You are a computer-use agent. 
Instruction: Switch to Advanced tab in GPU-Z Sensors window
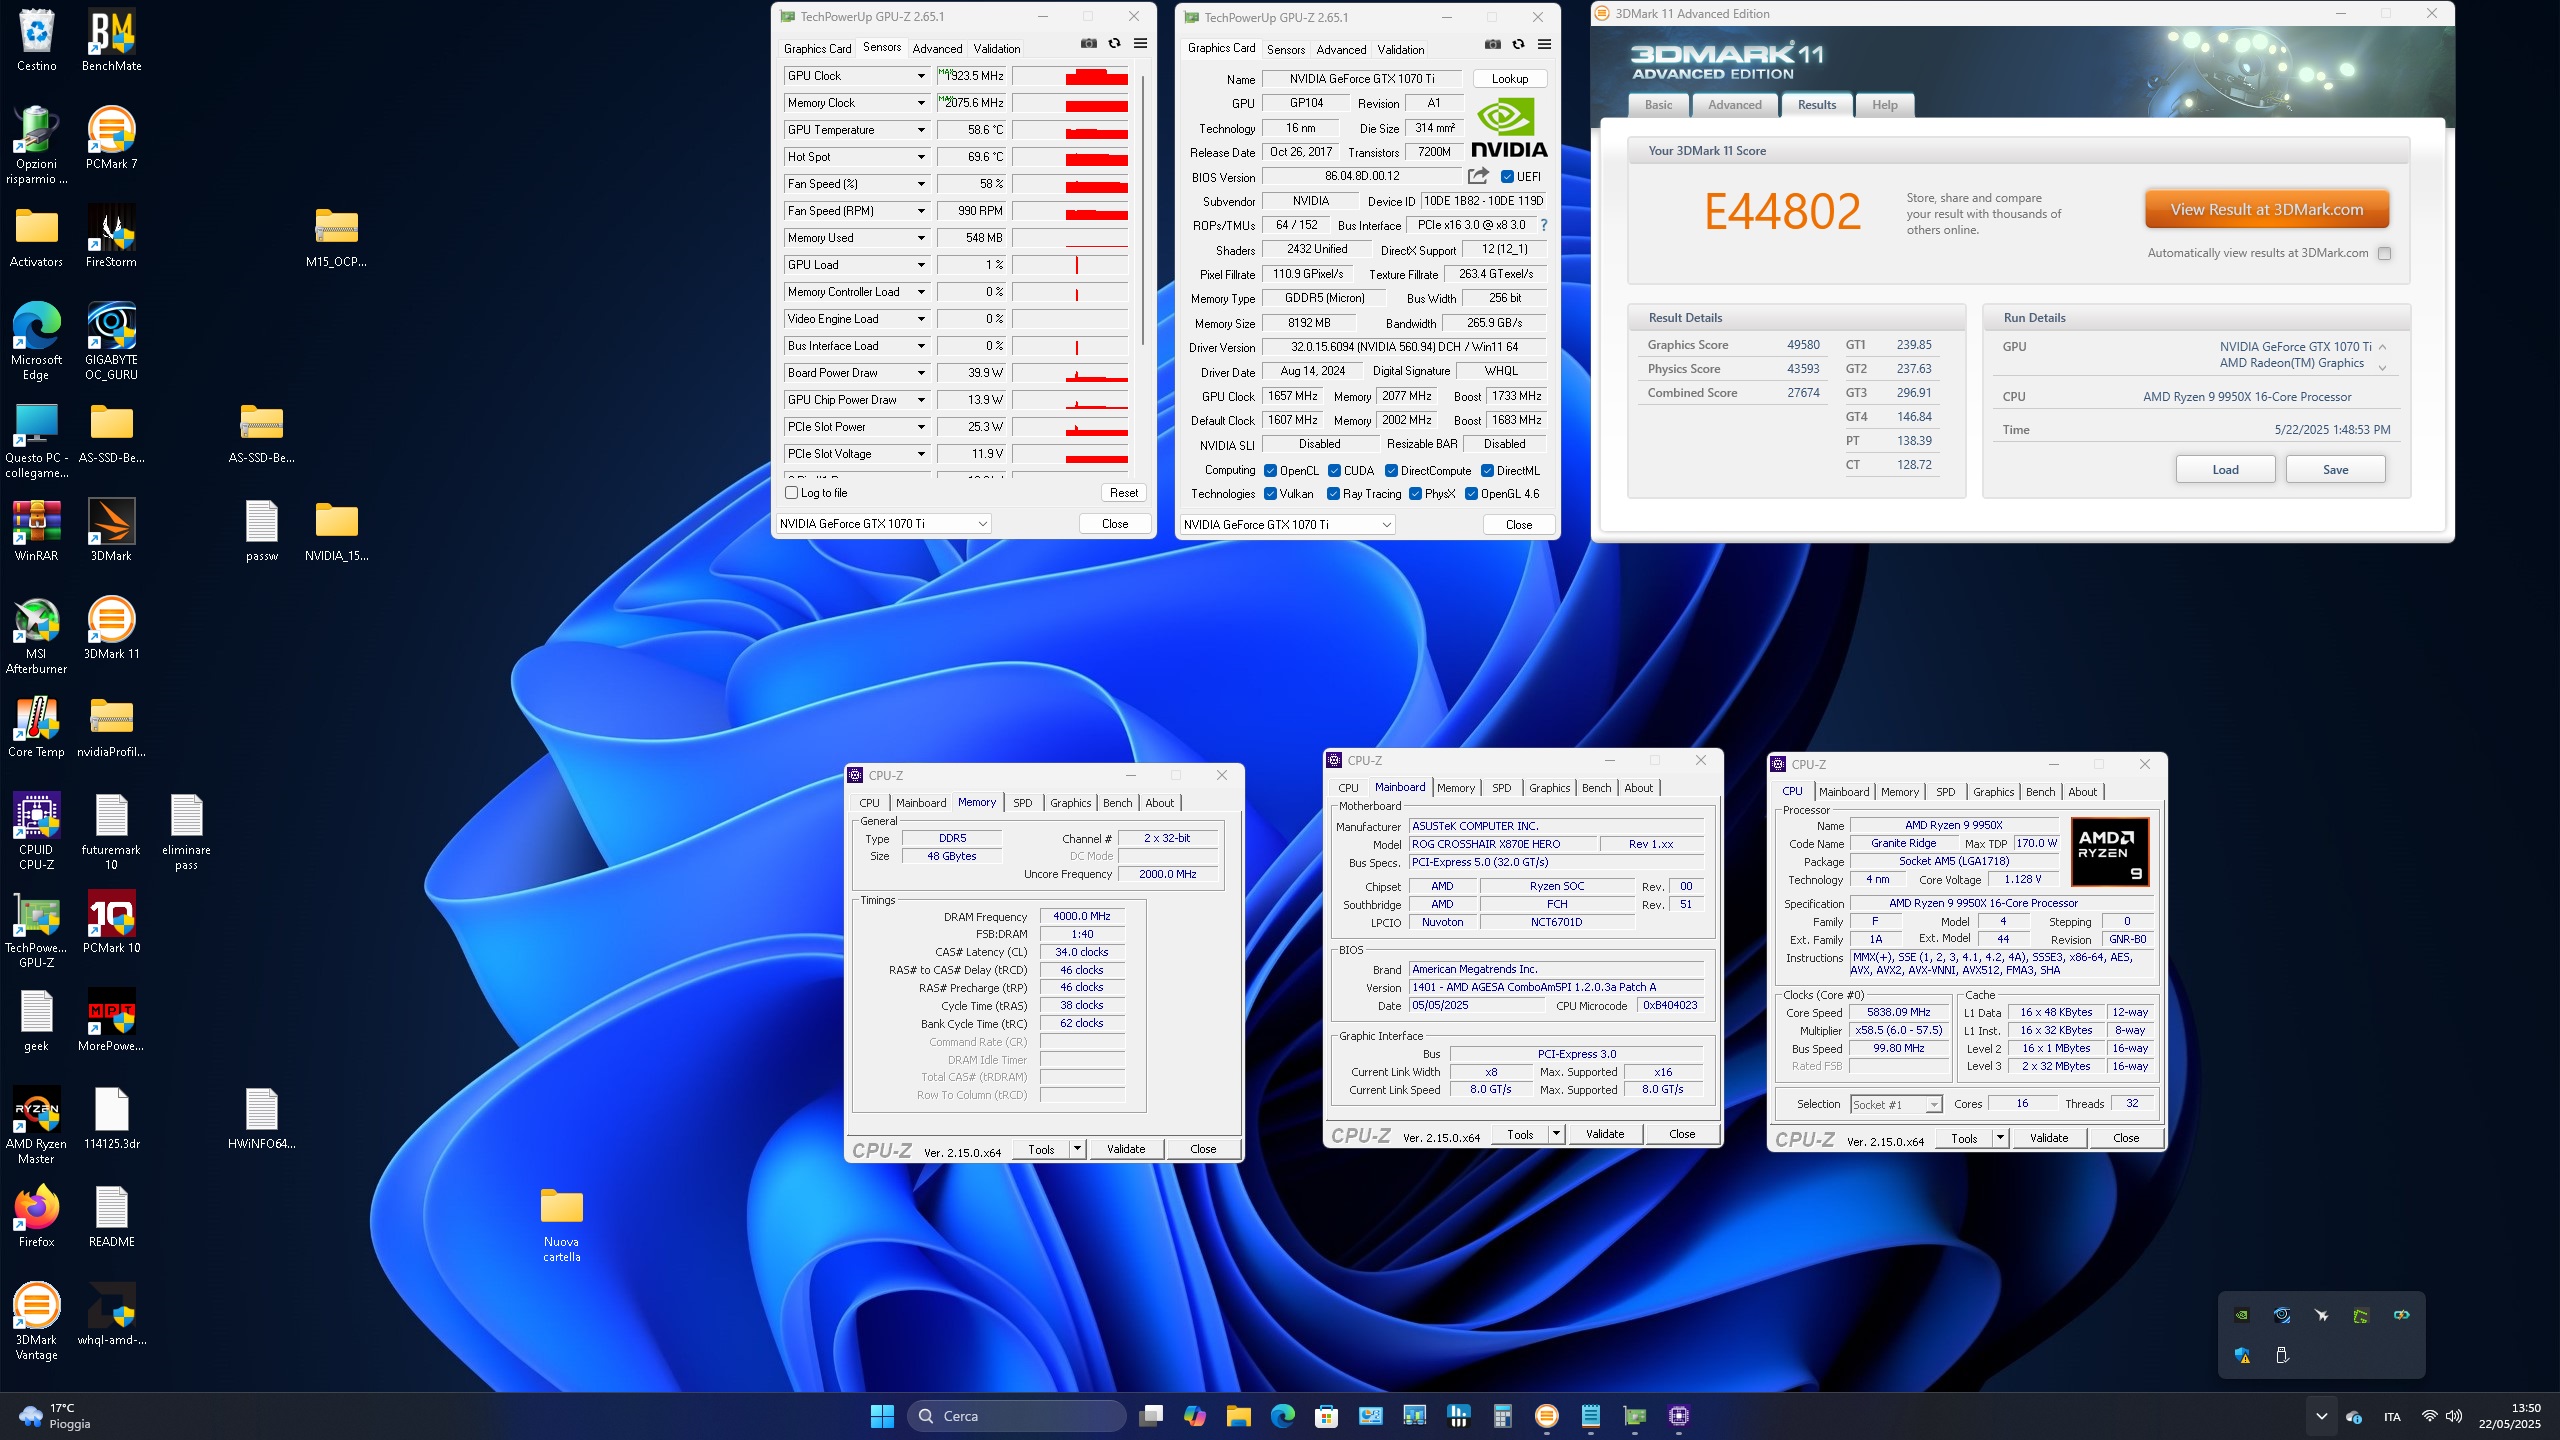point(937,48)
